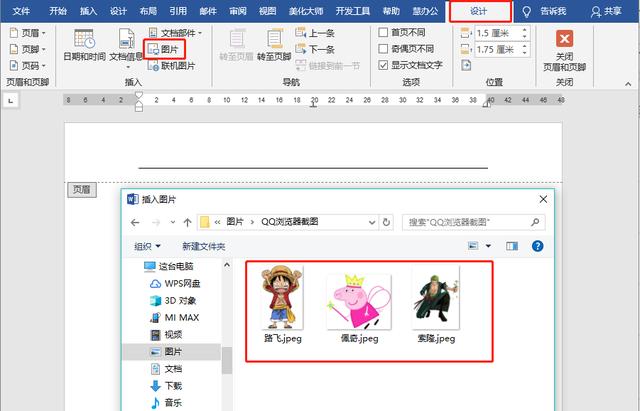Screen dimensions: 640x411
Task: Click the tab selector at ruler corner
Action: click(11, 100)
